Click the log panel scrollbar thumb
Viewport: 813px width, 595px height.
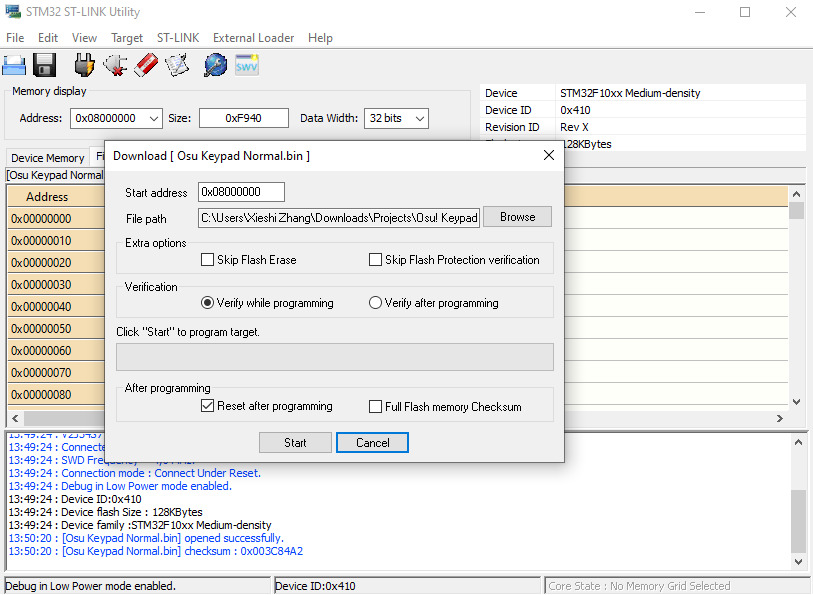(x=798, y=521)
